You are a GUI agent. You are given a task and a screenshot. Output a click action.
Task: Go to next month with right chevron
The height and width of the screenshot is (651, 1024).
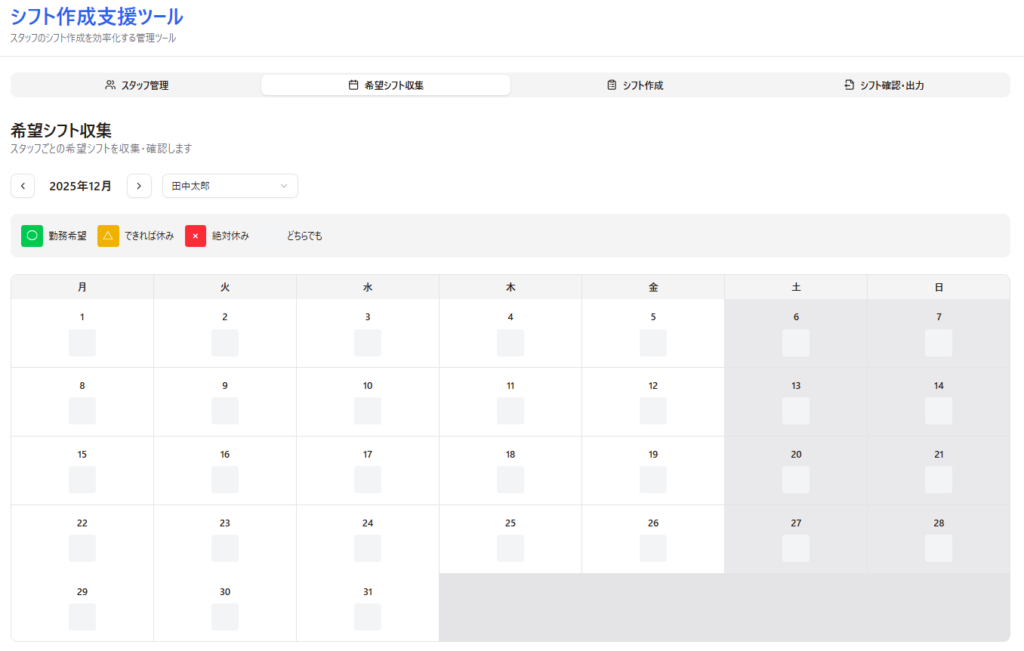[139, 186]
